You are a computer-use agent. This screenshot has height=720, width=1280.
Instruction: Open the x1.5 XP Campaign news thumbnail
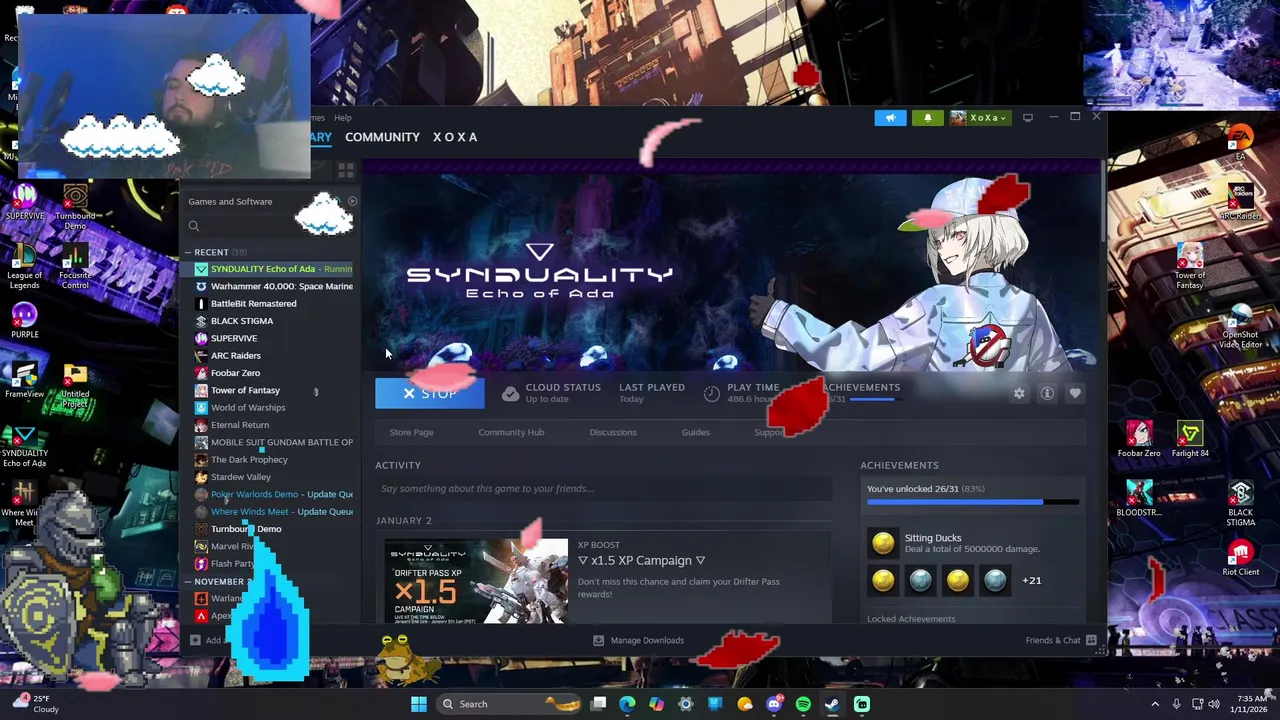476,581
